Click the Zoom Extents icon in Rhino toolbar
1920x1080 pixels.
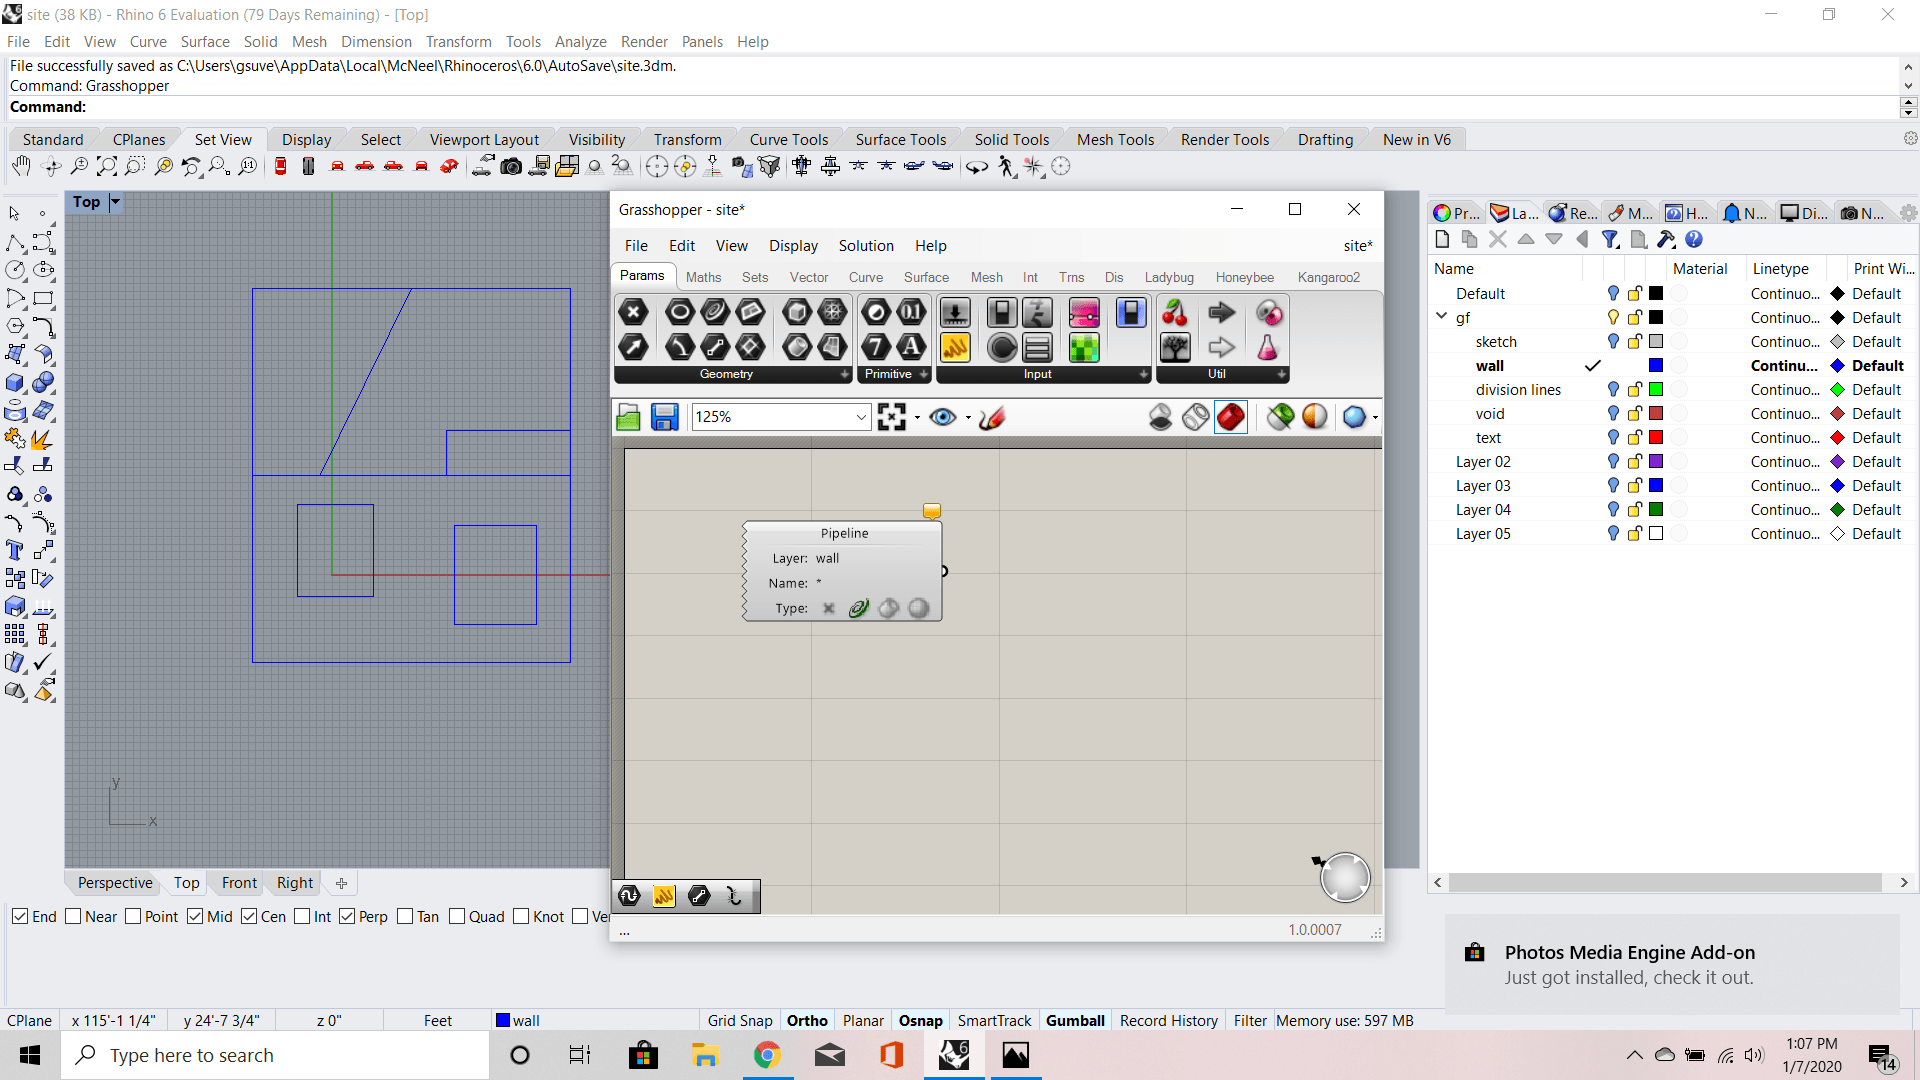(107, 166)
